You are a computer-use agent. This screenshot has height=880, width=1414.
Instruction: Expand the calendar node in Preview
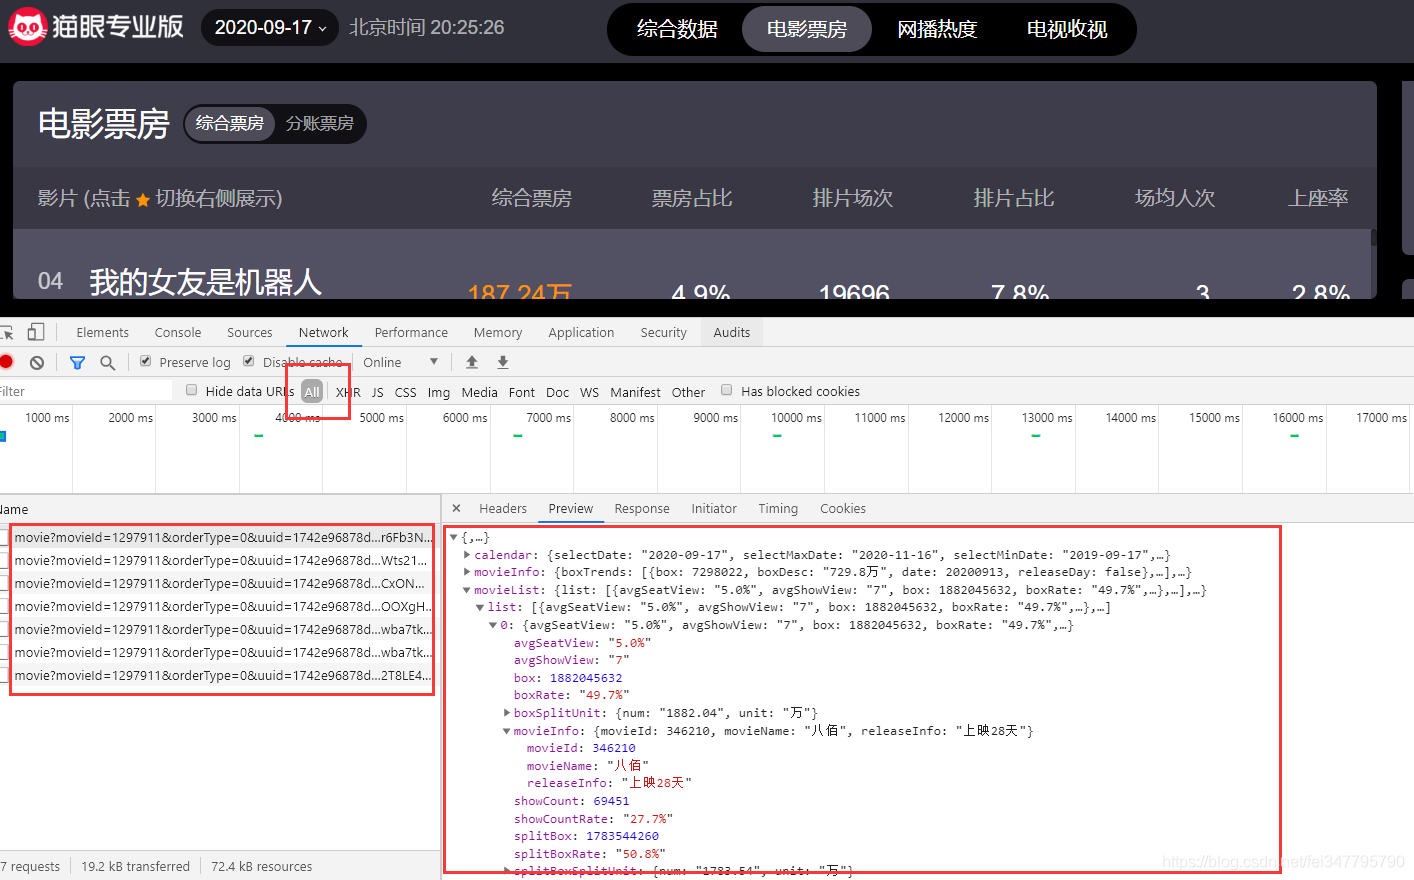tap(466, 553)
